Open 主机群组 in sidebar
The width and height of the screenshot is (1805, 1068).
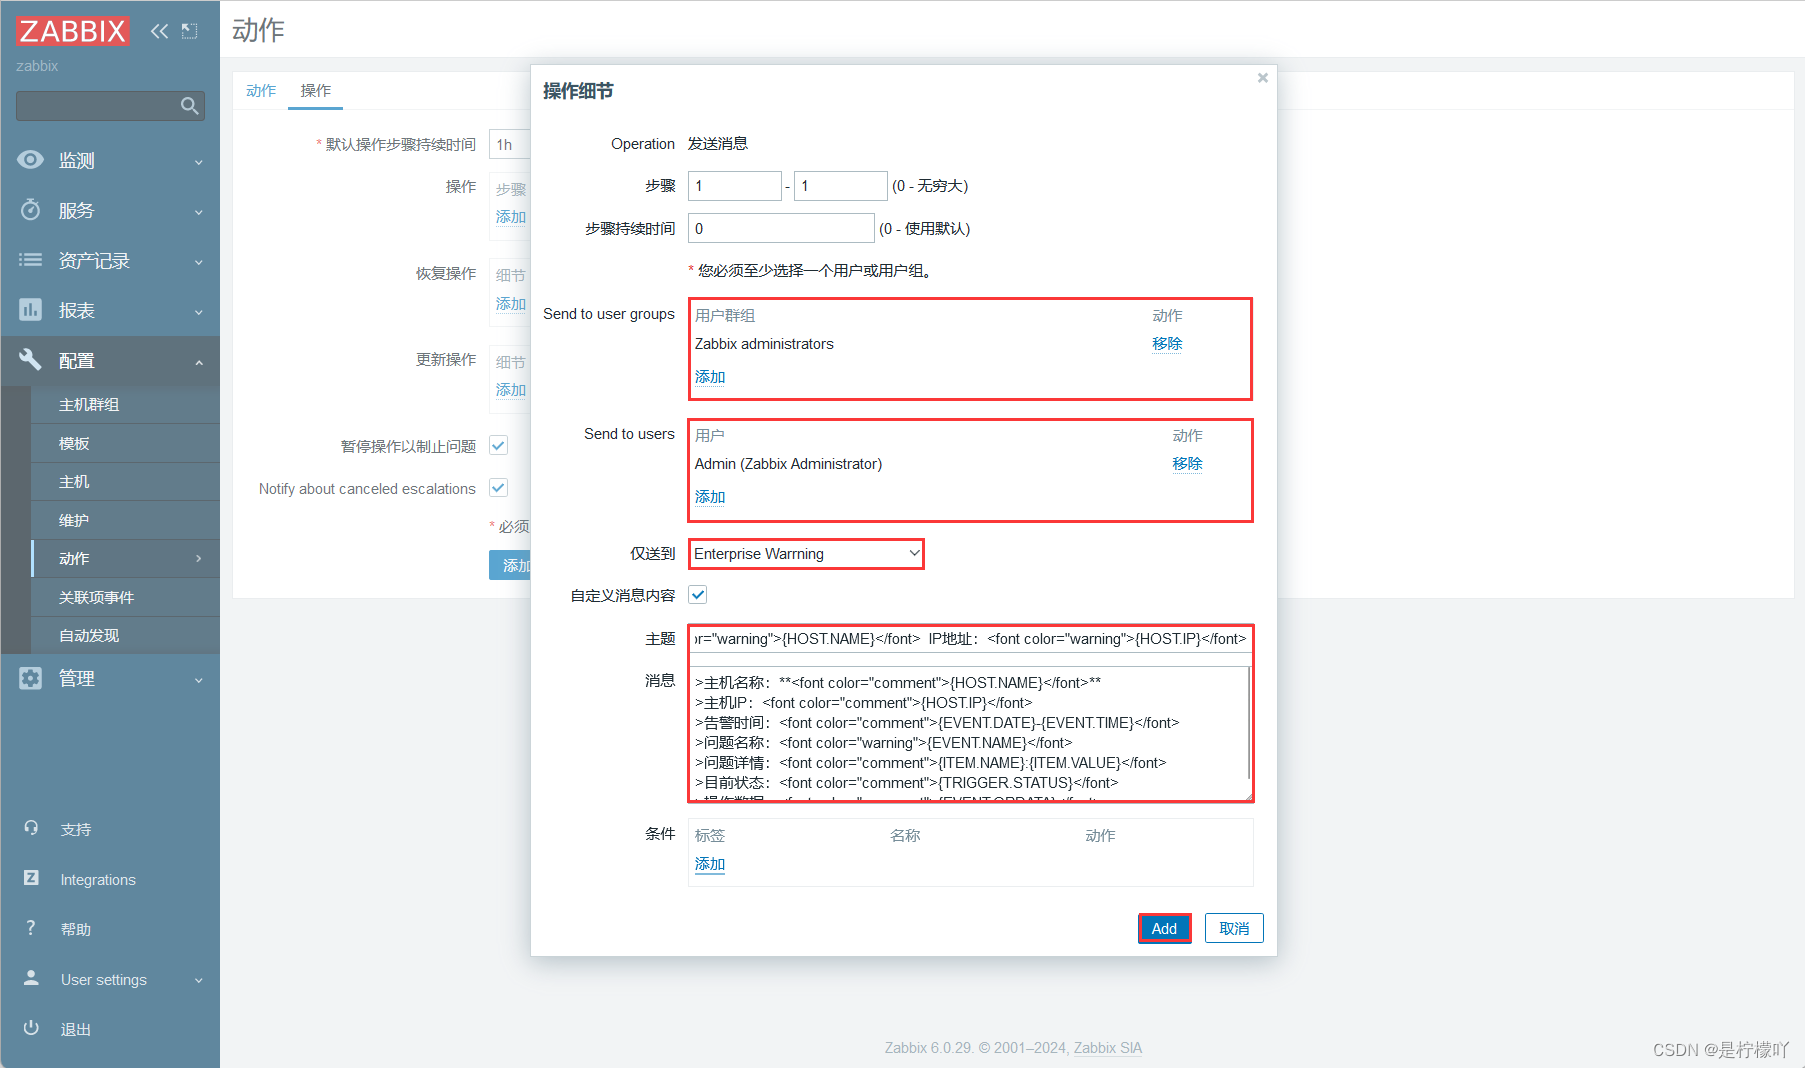89,405
